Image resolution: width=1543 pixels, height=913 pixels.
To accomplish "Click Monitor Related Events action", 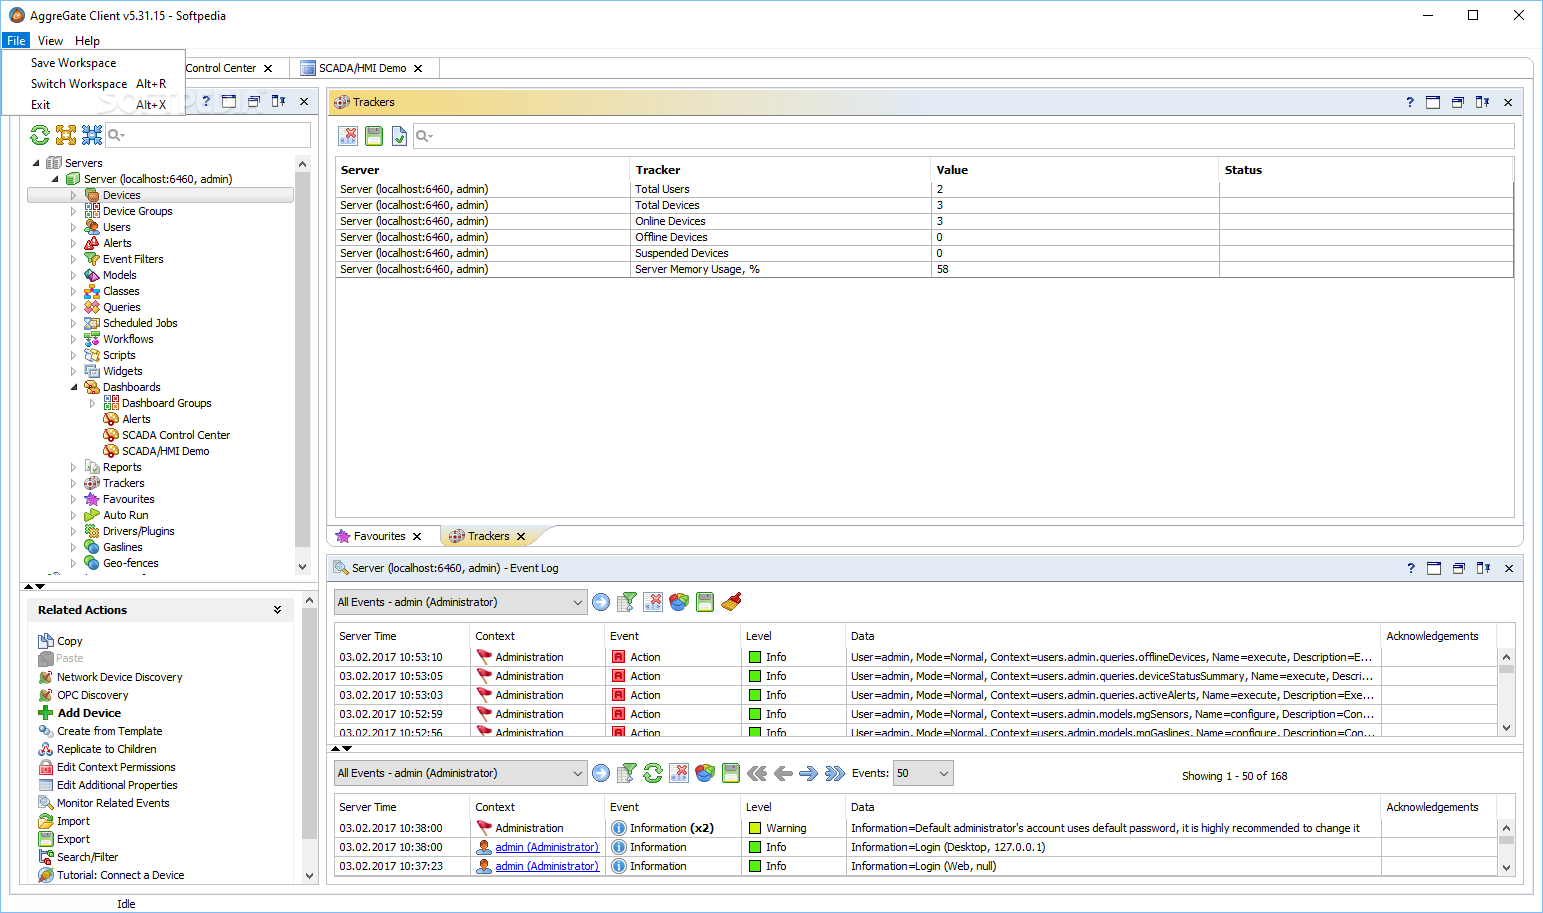I will (x=113, y=803).
